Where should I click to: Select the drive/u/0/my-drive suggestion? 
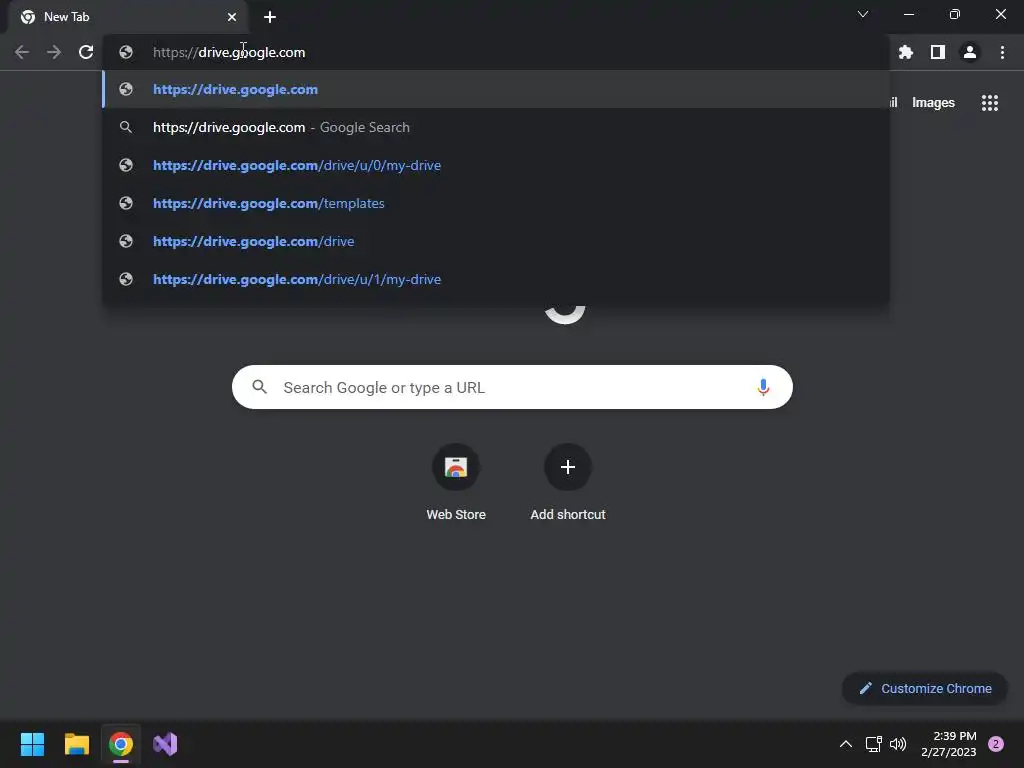[496, 165]
